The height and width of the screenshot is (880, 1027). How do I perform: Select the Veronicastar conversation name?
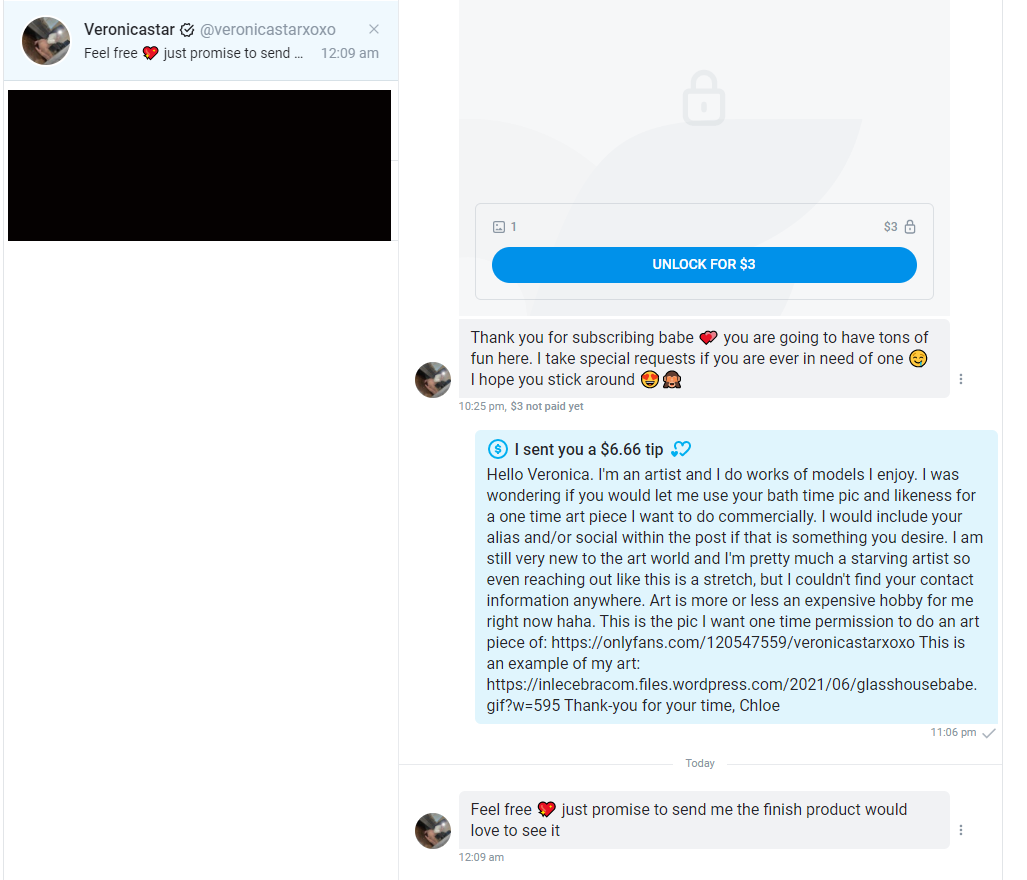coord(129,30)
